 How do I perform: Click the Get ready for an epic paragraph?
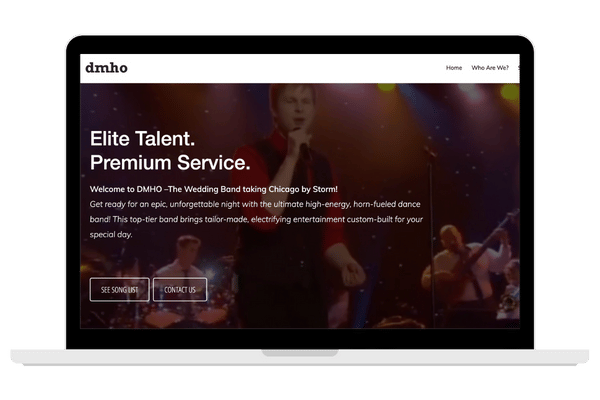pos(256,219)
